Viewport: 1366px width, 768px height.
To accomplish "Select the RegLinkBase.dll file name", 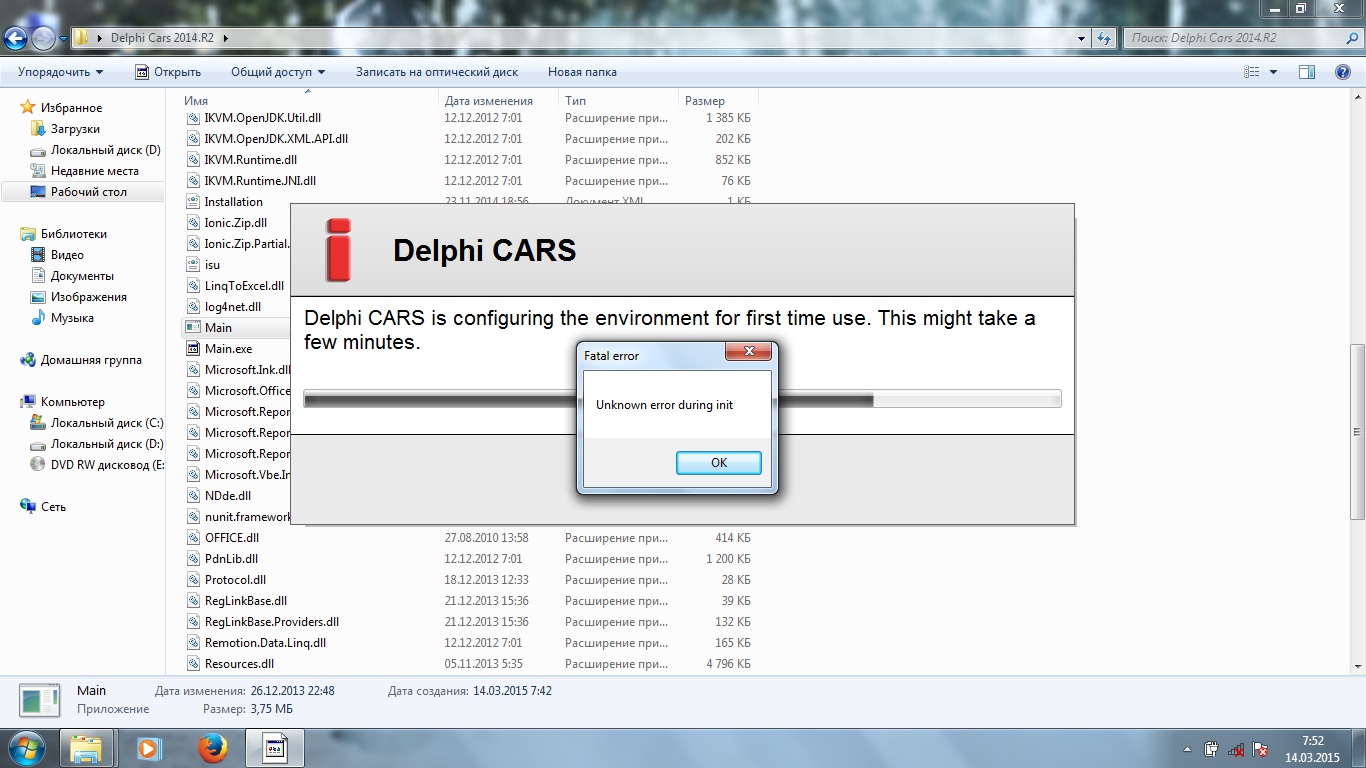I will [246, 601].
